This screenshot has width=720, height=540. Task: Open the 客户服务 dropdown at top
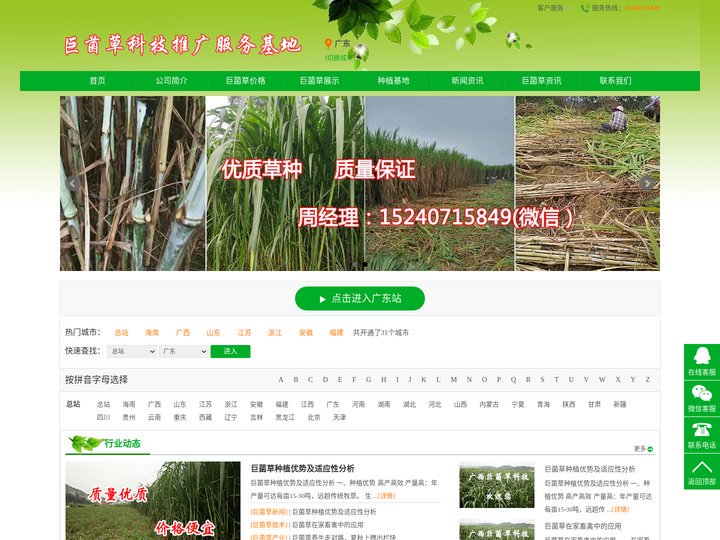553,8
